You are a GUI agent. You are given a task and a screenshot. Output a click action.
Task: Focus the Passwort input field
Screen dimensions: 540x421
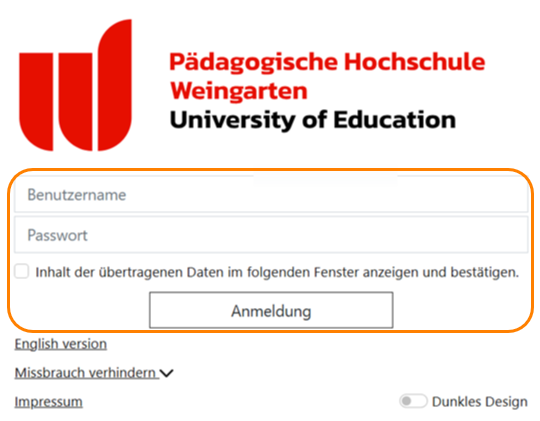point(271,235)
